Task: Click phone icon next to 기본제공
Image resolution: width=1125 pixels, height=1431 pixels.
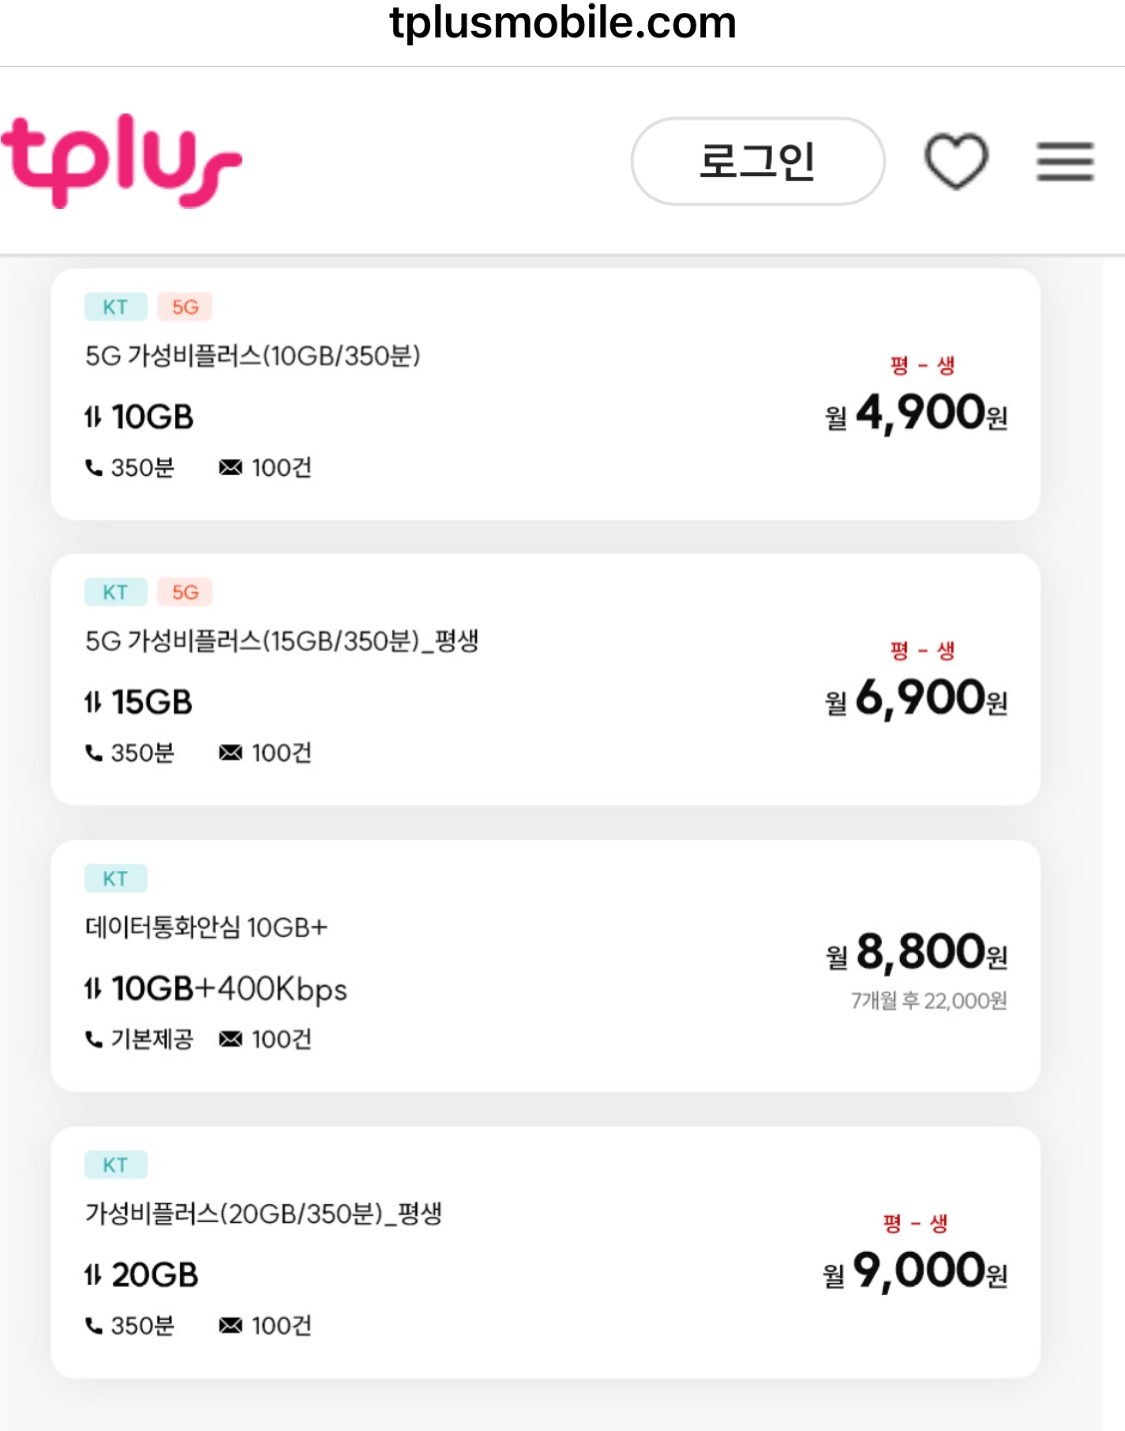Action: [94, 1040]
